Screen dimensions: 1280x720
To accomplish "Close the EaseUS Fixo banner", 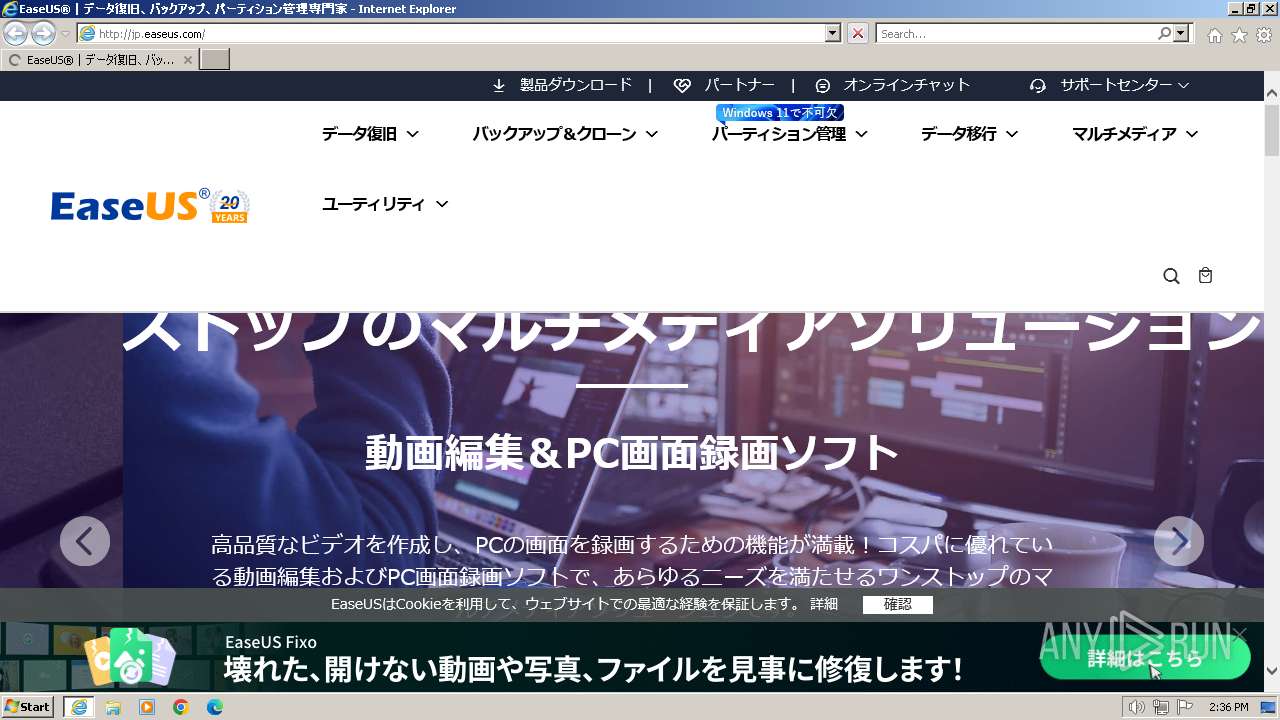I will coord(1240,634).
